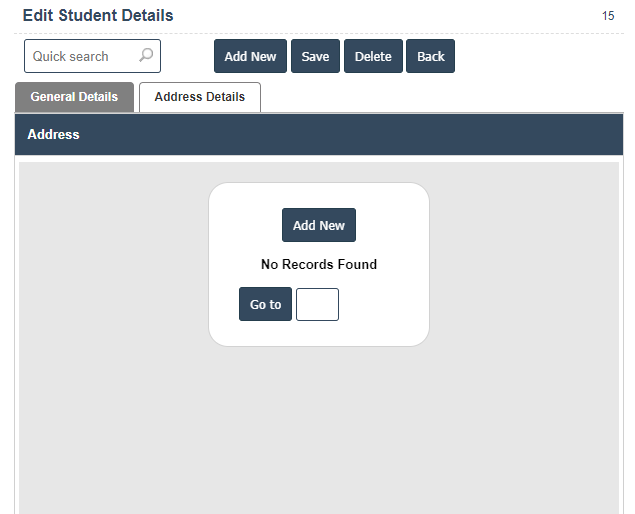Click the dark Address section header bar
The width and height of the screenshot is (635, 514).
point(320,134)
